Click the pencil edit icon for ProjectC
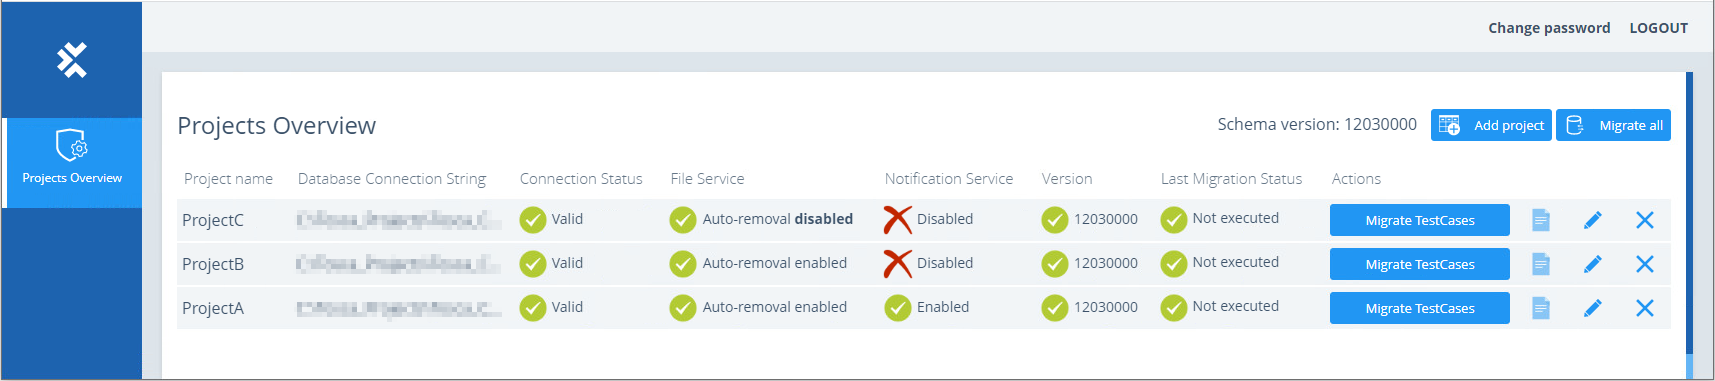The width and height of the screenshot is (1715, 381). (1593, 220)
